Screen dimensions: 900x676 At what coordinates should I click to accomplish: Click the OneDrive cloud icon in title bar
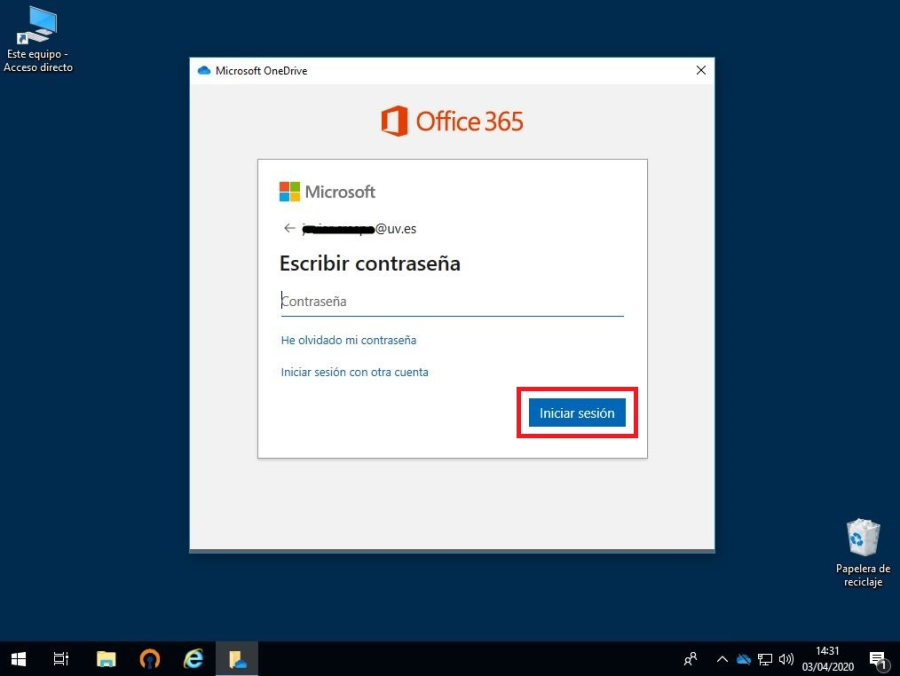[204, 71]
